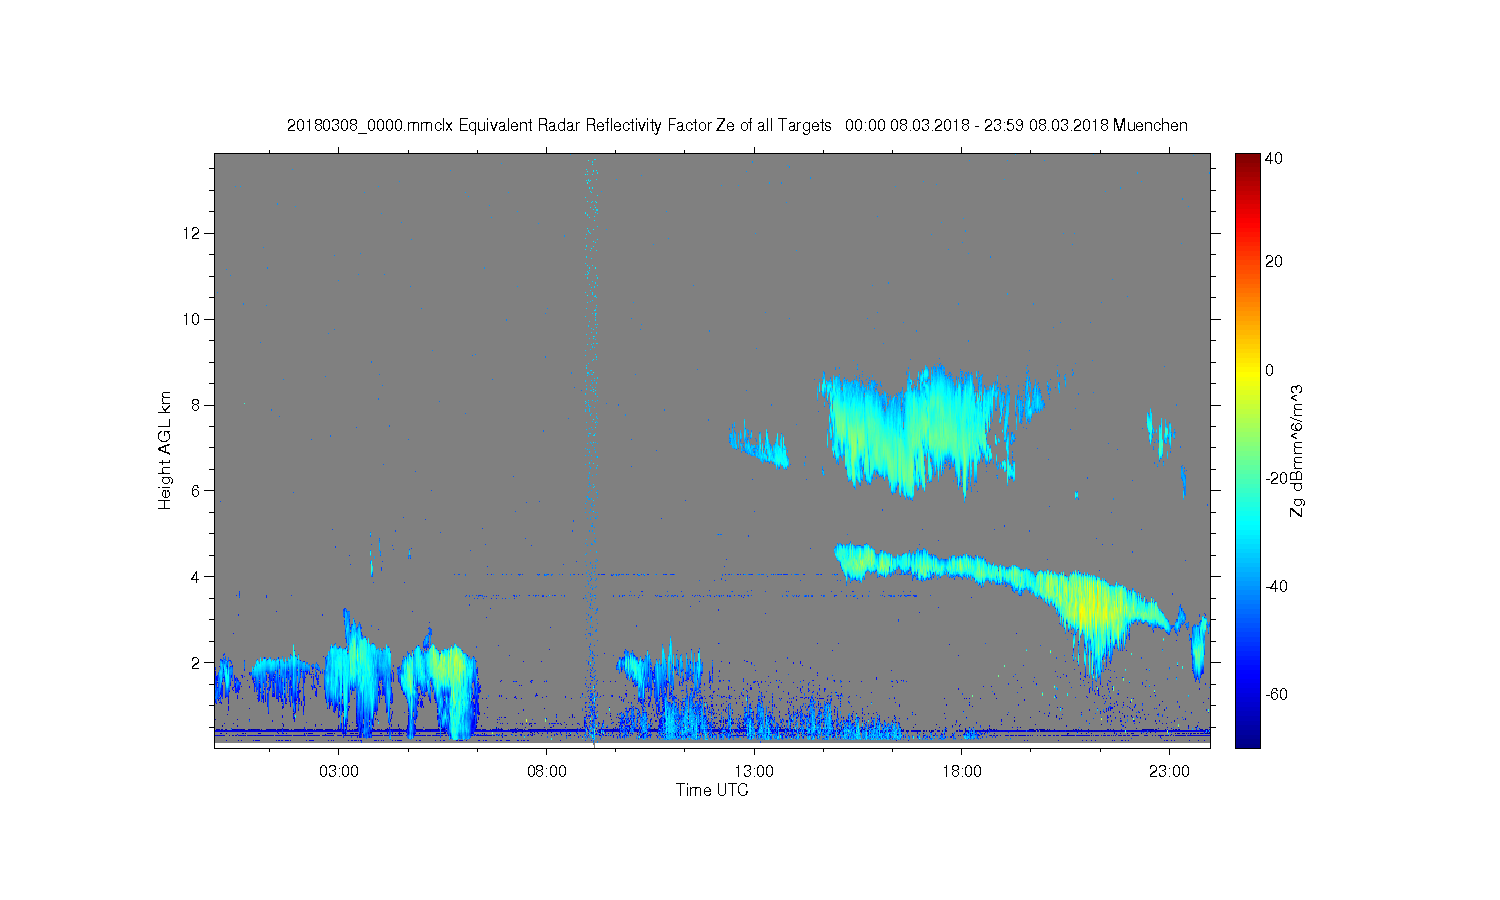Click the height tick label '8'
The height and width of the screenshot is (900, 1500).
click(x=197, y=405)
